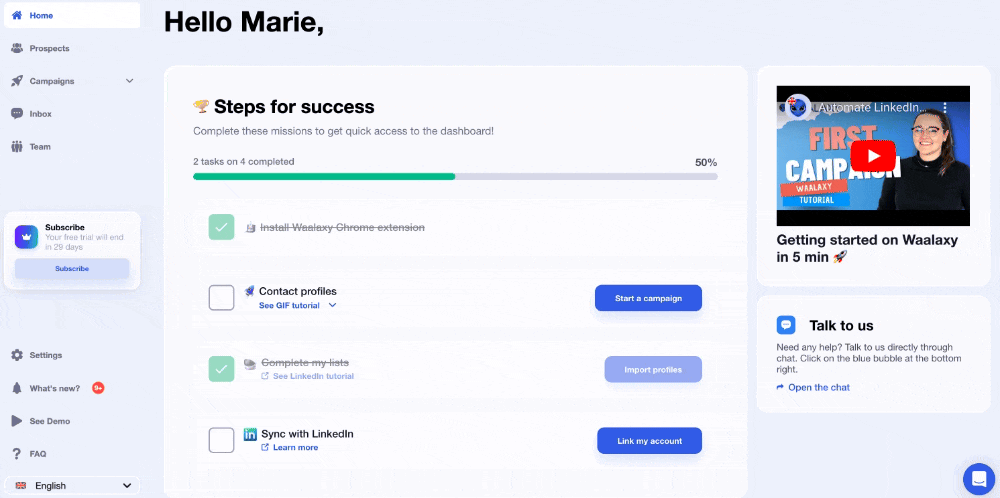Uncheck the Complete my lists checkbox
This screenshot has width=1000, height=498.
221,369
